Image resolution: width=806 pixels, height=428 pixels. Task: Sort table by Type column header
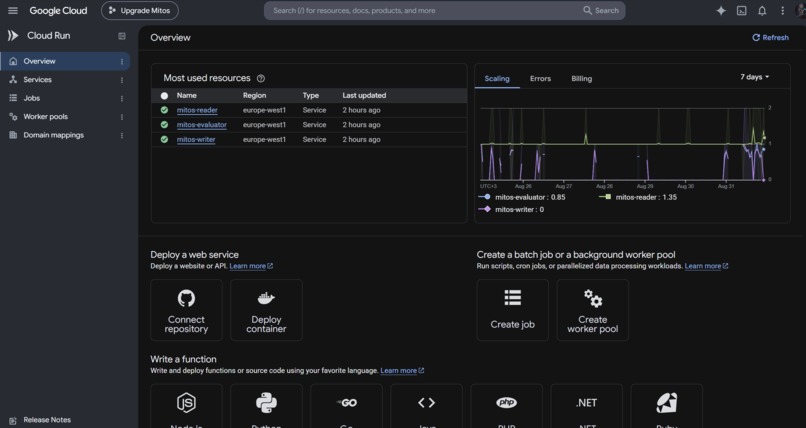(310, 96)
